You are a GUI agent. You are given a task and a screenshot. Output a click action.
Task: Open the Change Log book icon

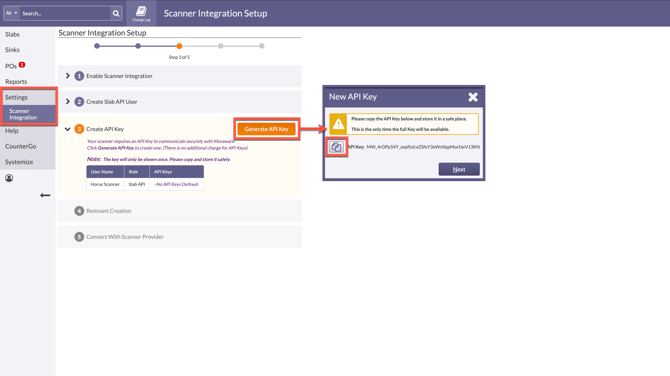141,13
